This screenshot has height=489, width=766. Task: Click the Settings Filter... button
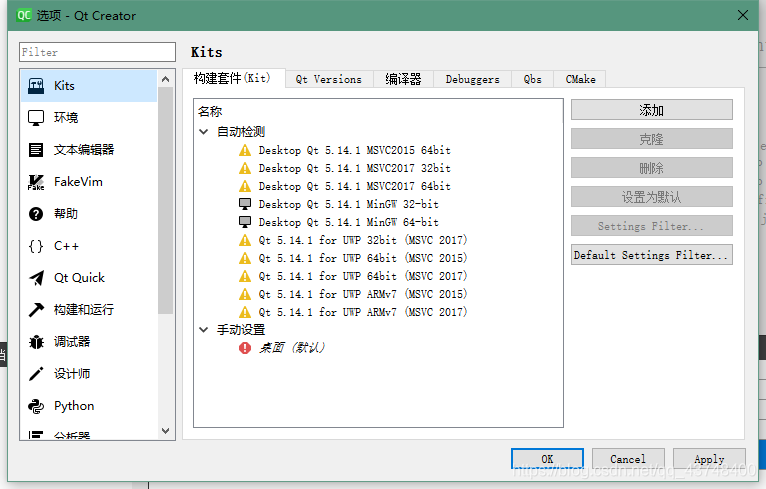[x=652, y=226]
